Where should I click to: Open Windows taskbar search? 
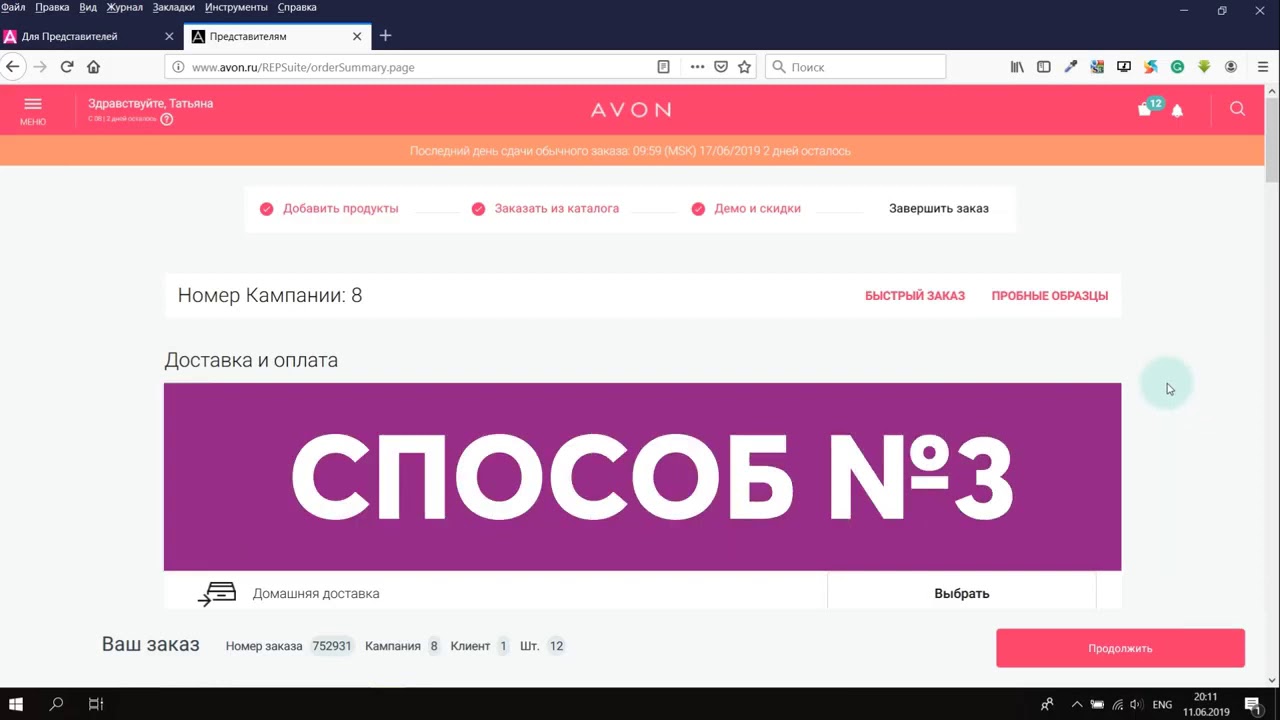point(56,704)
